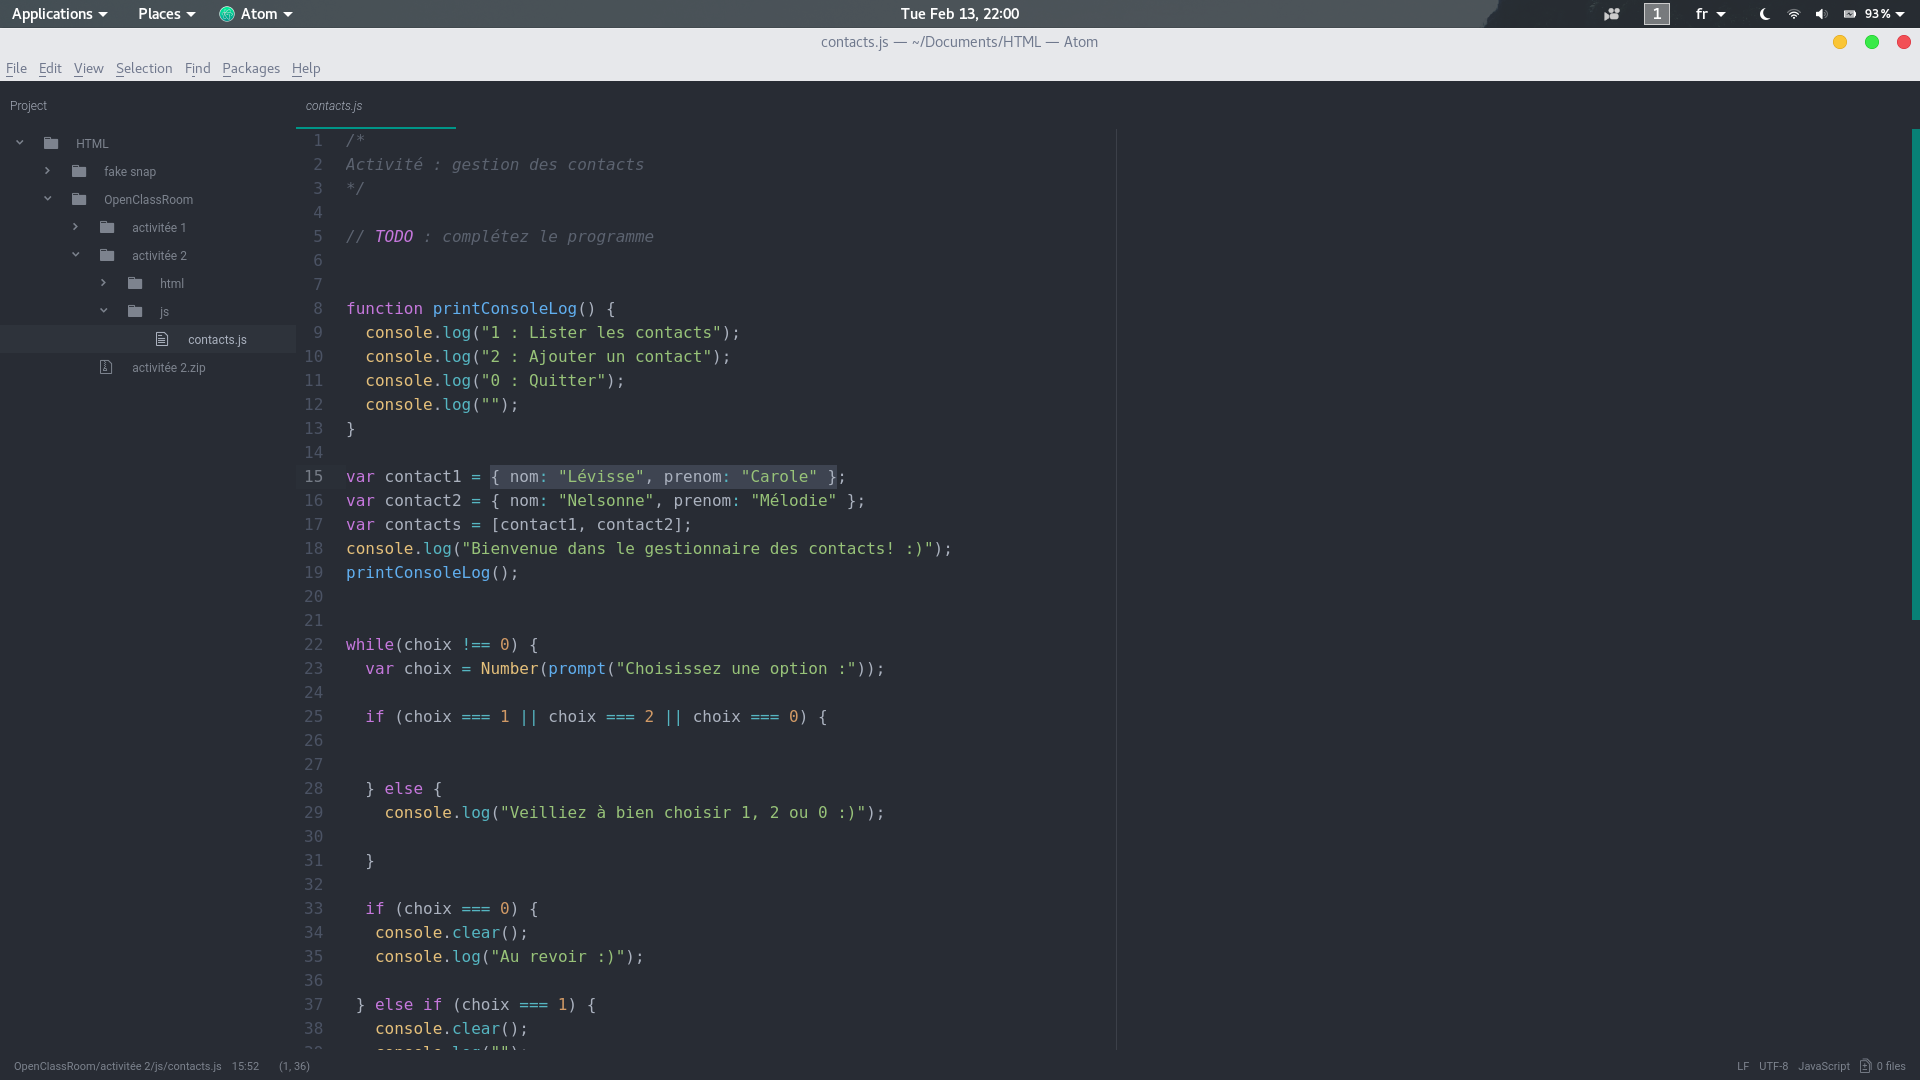The height and width of the screenshot is (1080, 1920).
Task: Click the Atom app icon in top bar
Action: (227, 14)
